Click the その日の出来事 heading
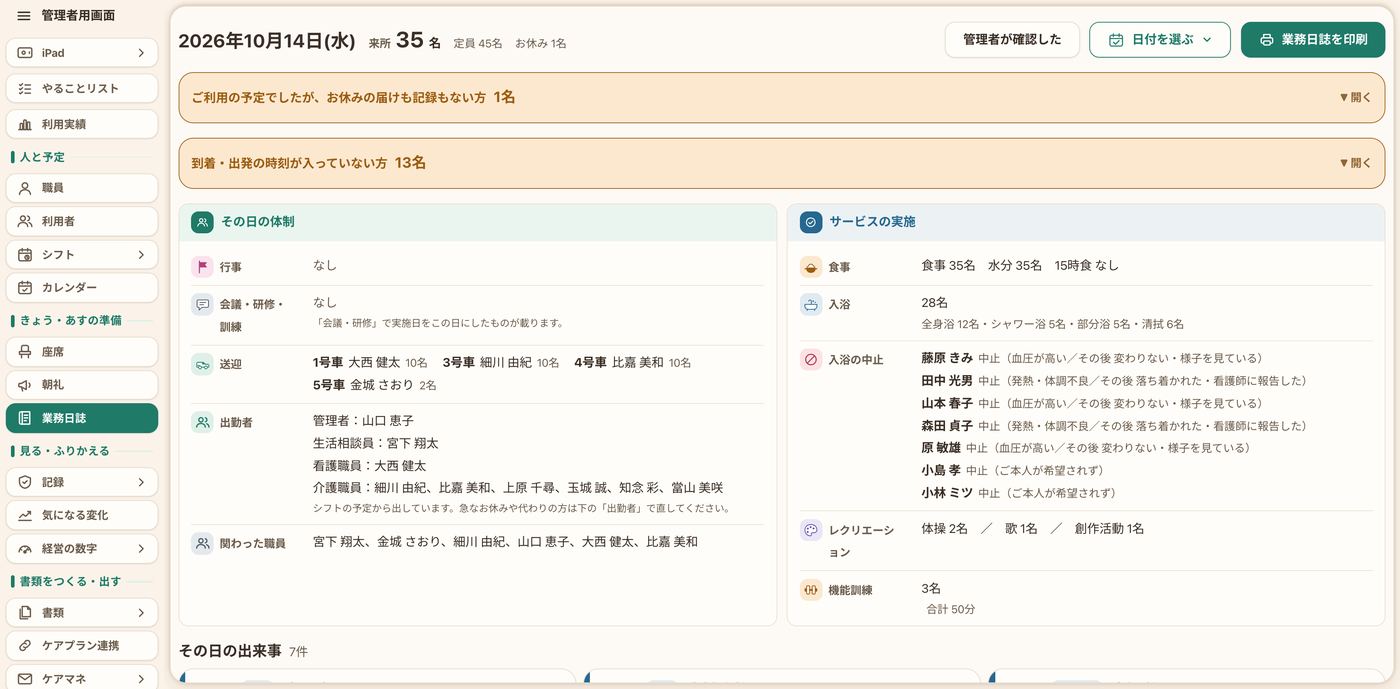 coord(230,651)
